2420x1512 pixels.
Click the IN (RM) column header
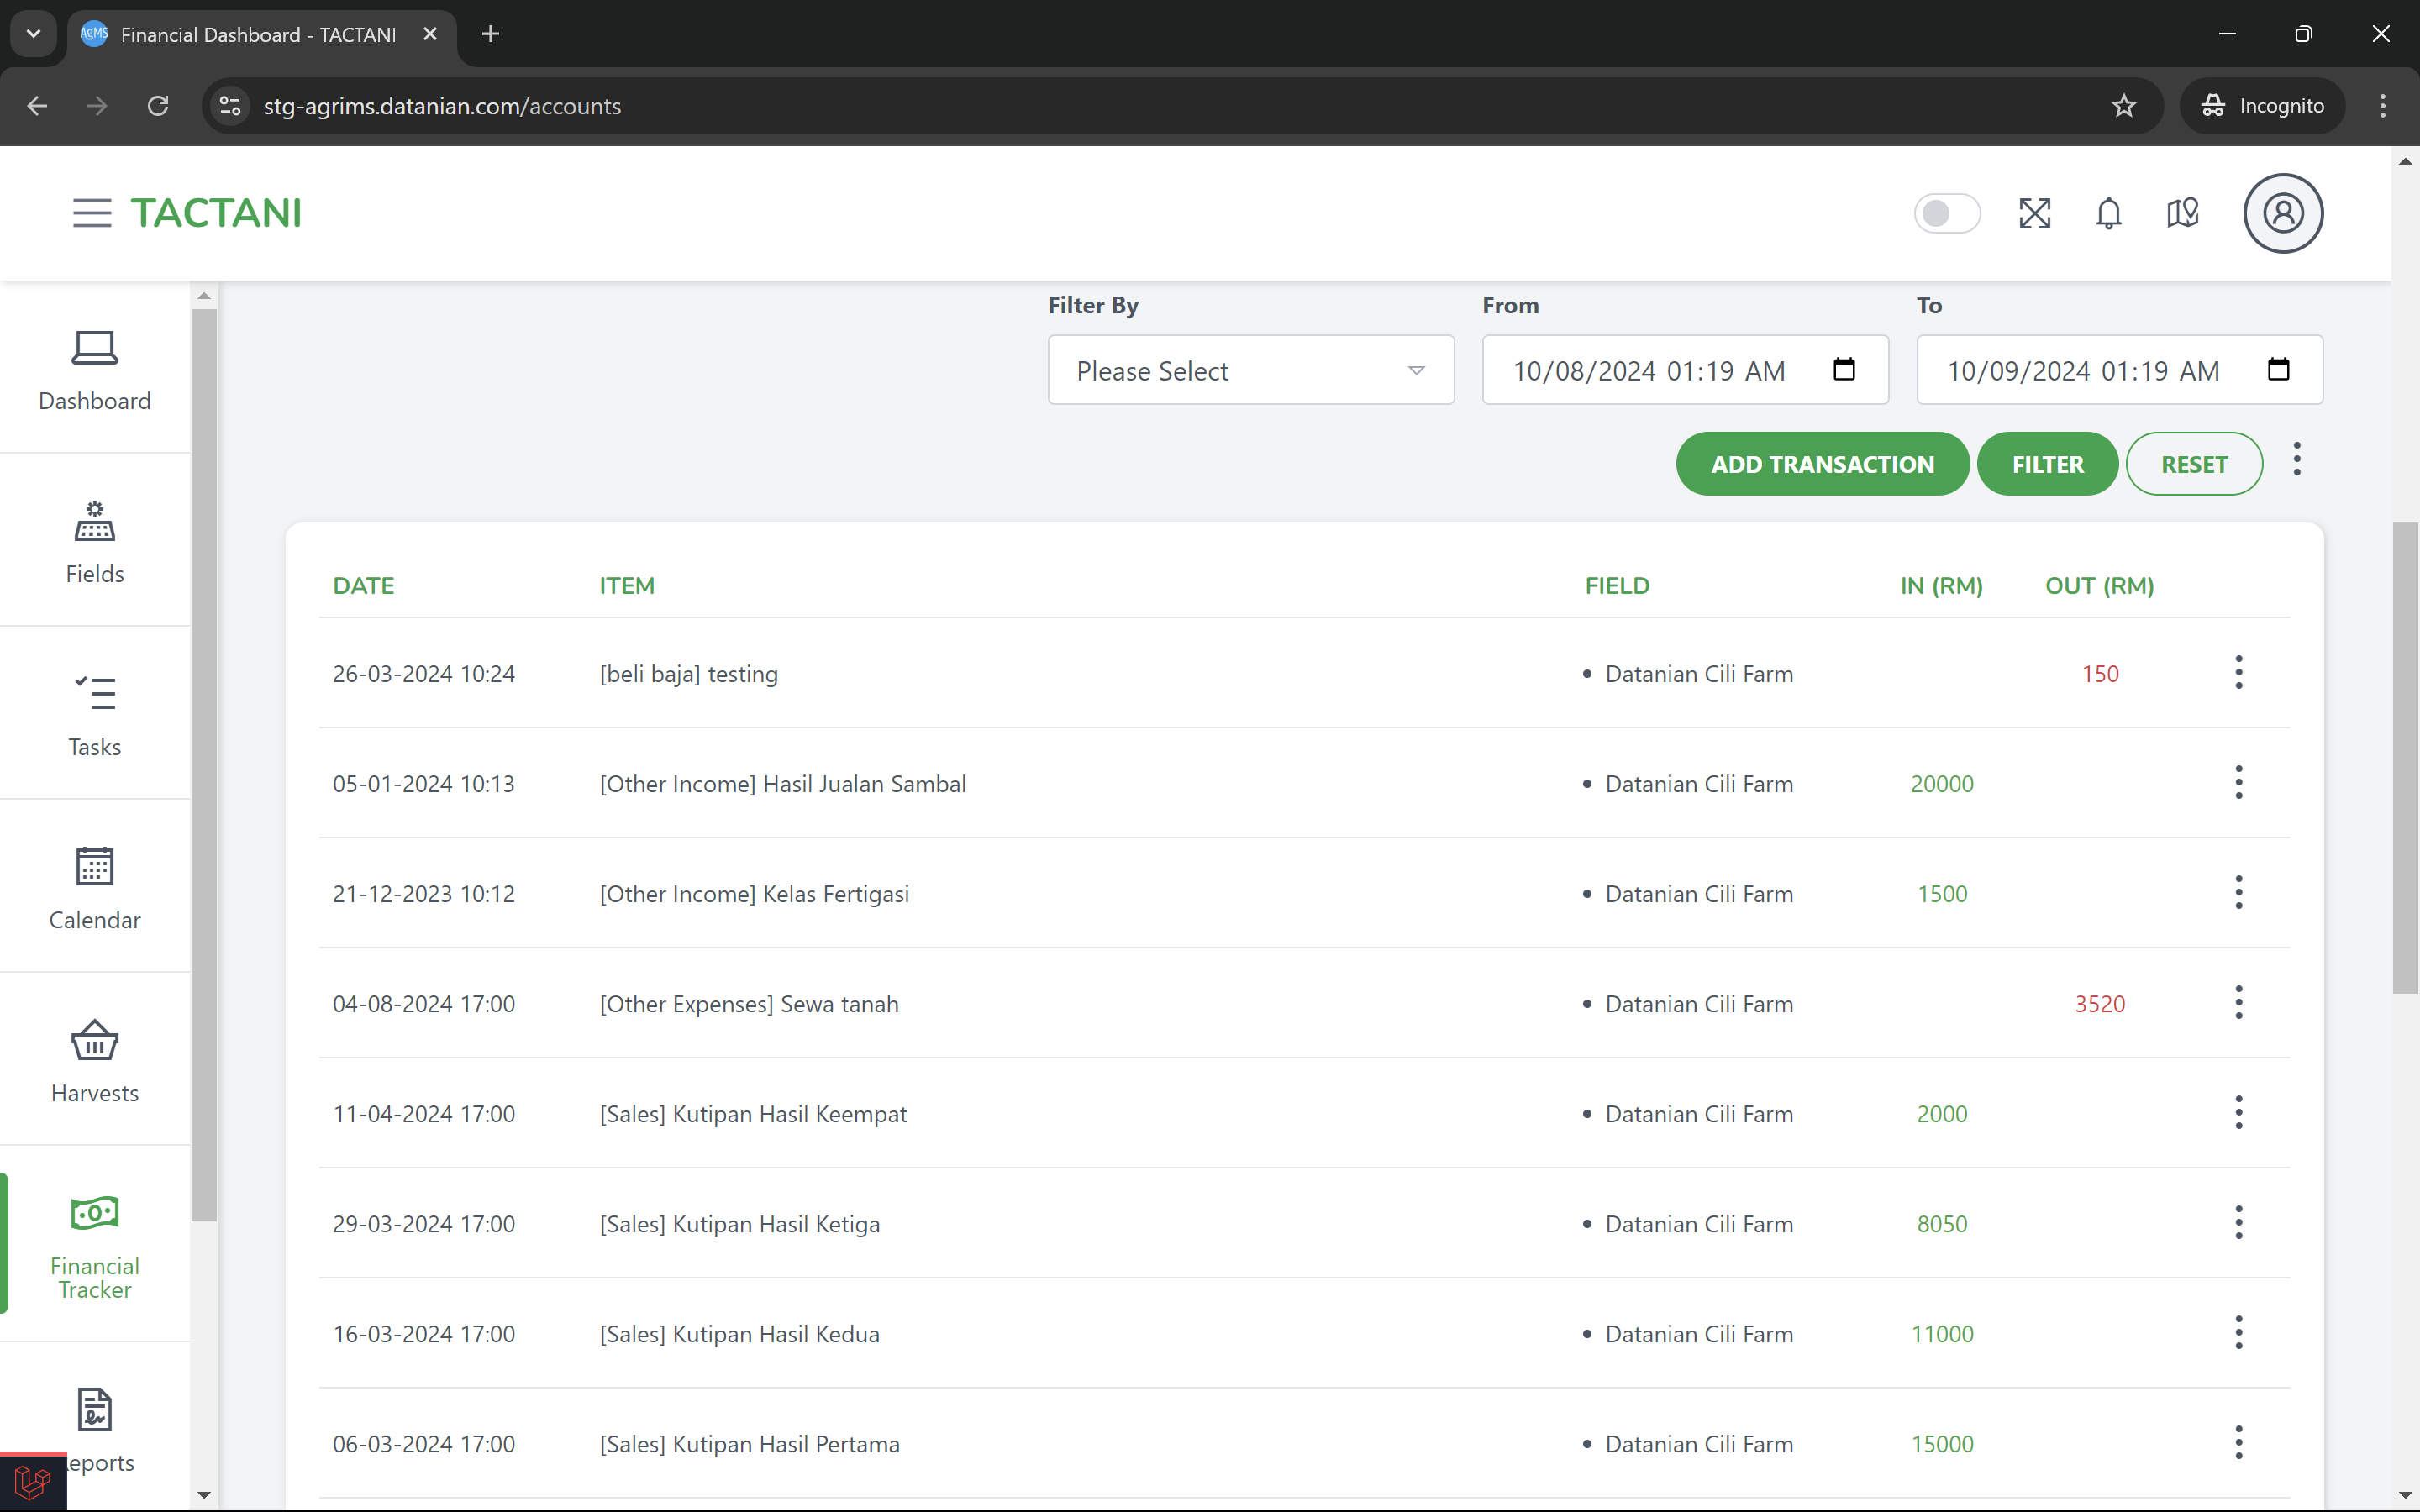1941,586
